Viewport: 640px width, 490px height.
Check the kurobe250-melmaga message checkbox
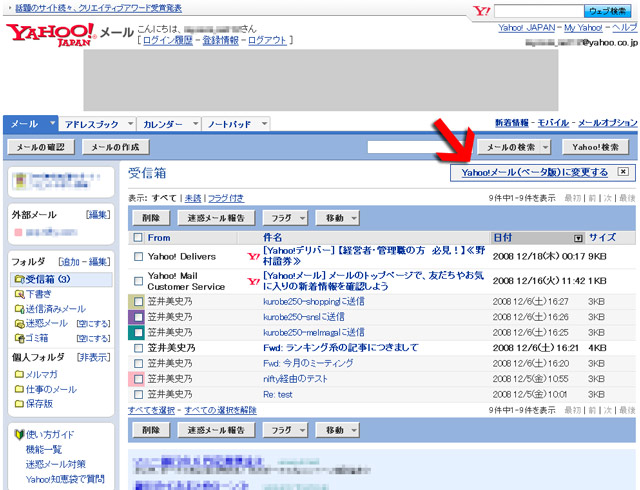click(138, 332)
